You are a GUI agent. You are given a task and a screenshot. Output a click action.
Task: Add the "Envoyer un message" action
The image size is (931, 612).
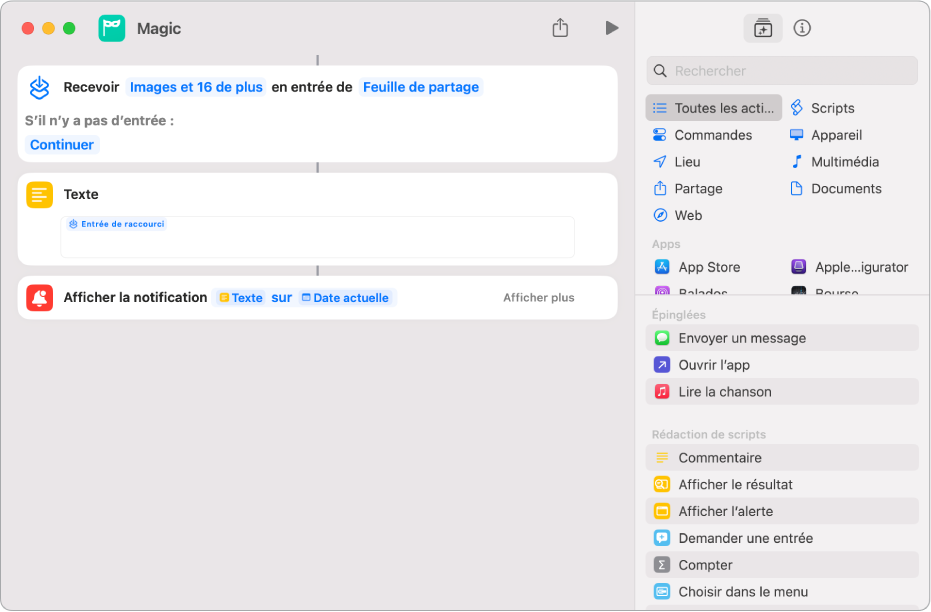pos(781,338)
